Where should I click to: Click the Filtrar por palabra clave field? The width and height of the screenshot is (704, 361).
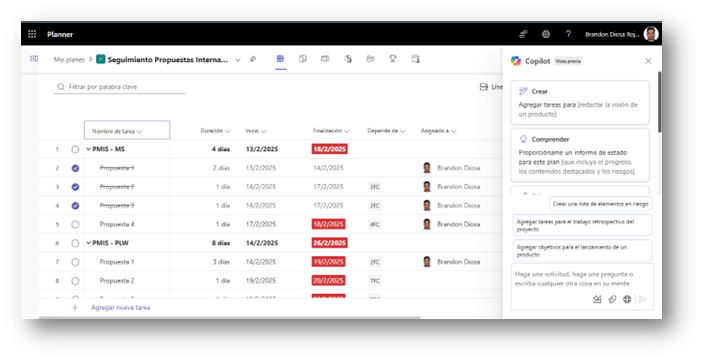point(119,87)
